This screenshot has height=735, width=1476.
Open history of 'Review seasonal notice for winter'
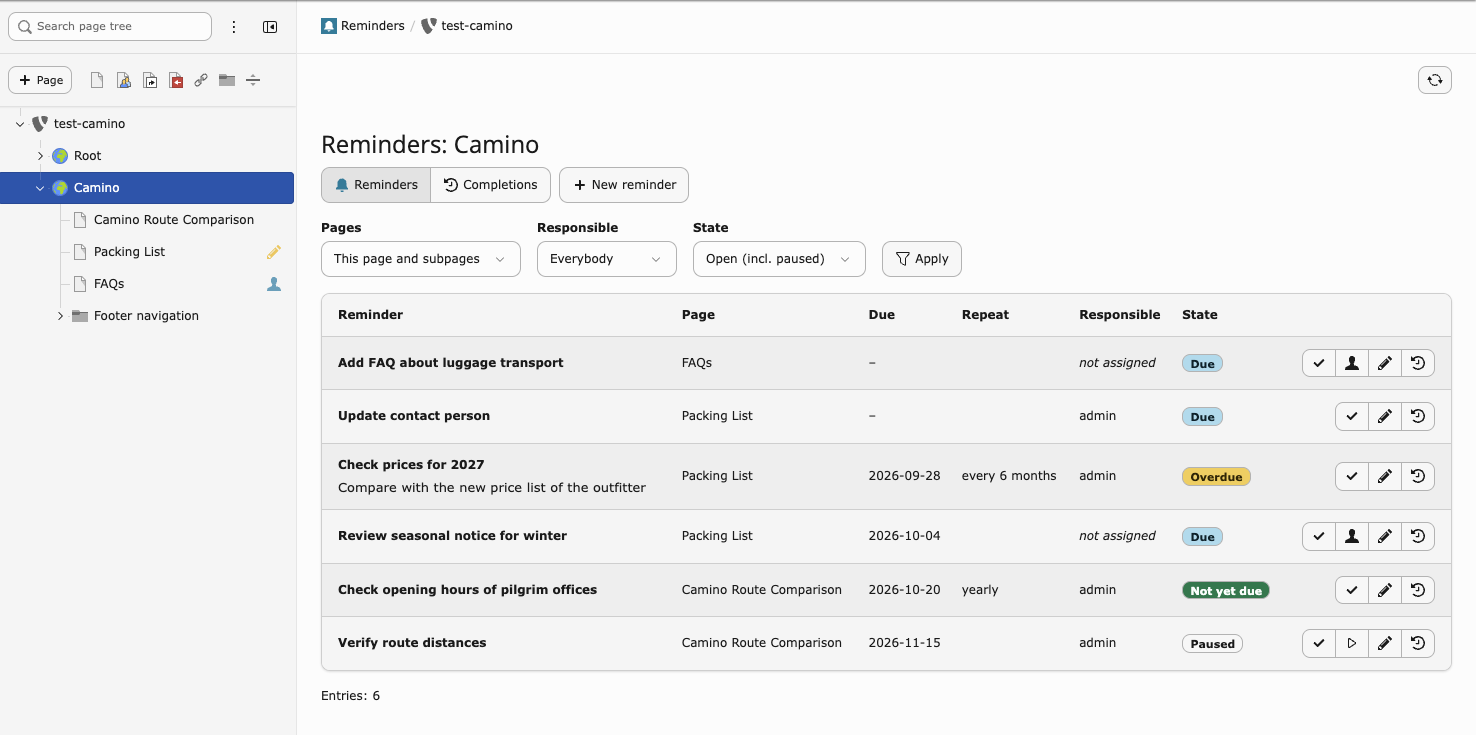1418,536
